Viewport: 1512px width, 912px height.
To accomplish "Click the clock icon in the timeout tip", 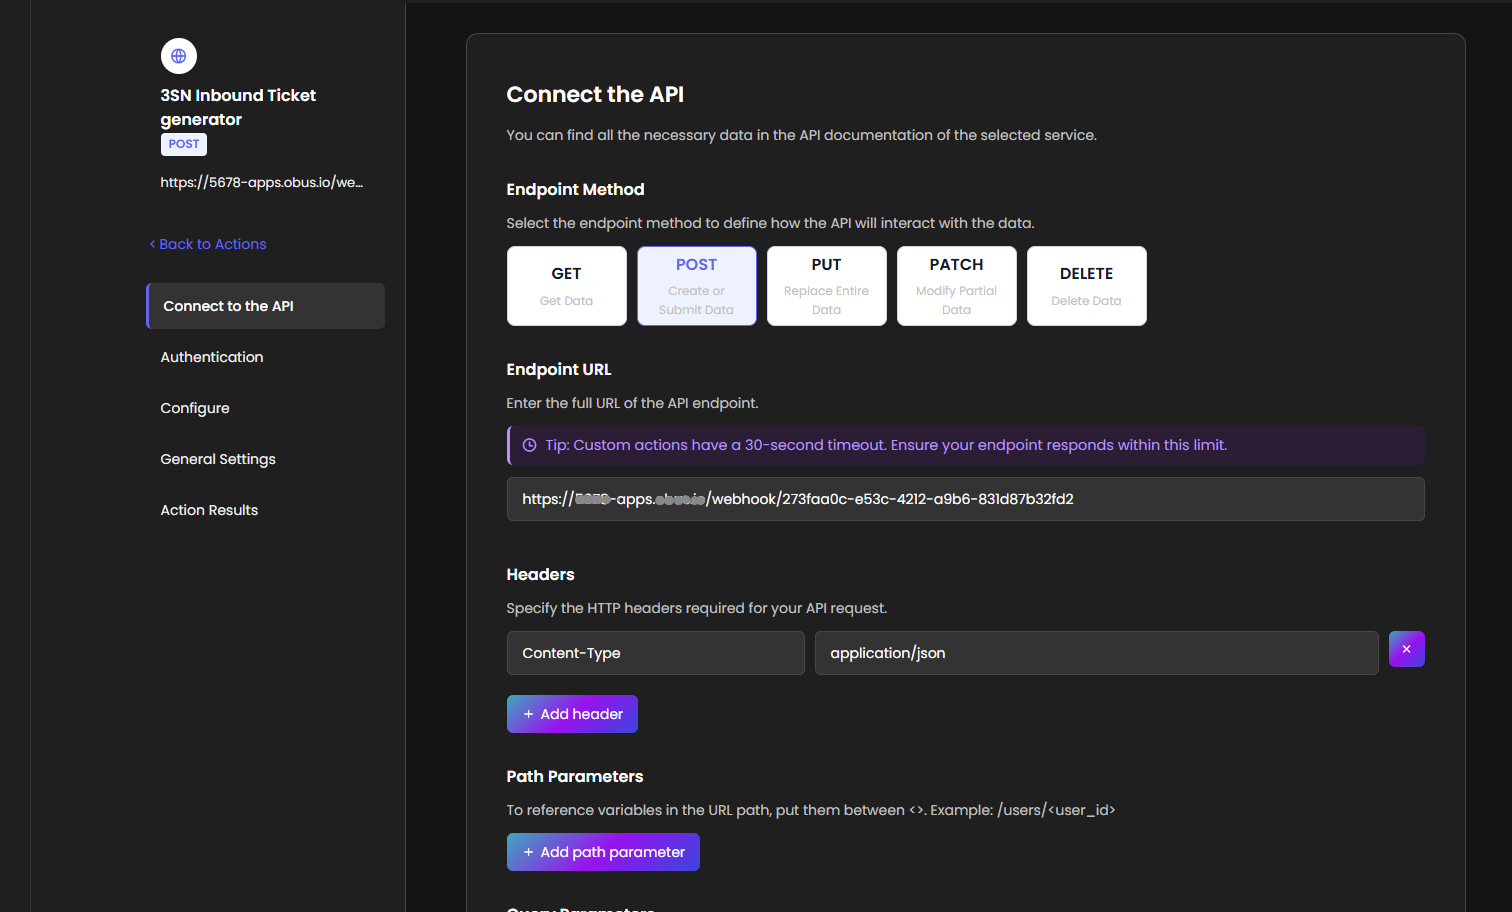I will (529, 445).
